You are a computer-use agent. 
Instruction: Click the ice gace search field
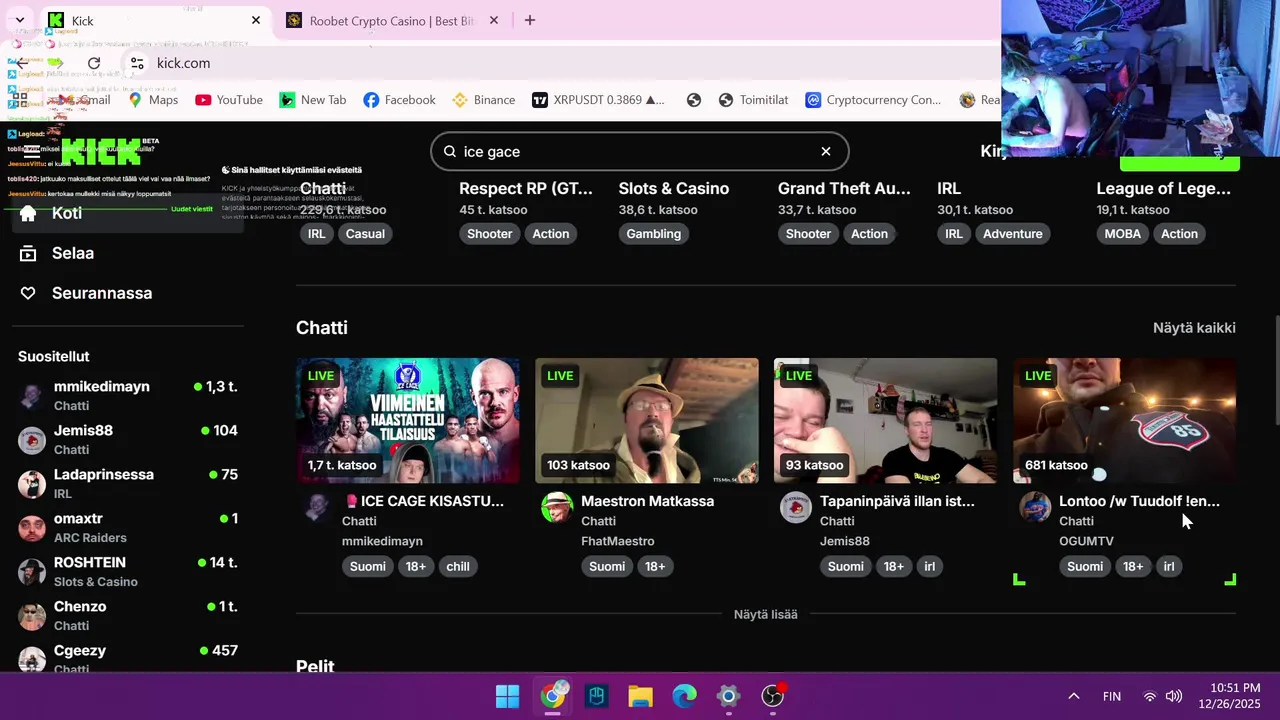(x=640, y=151)
